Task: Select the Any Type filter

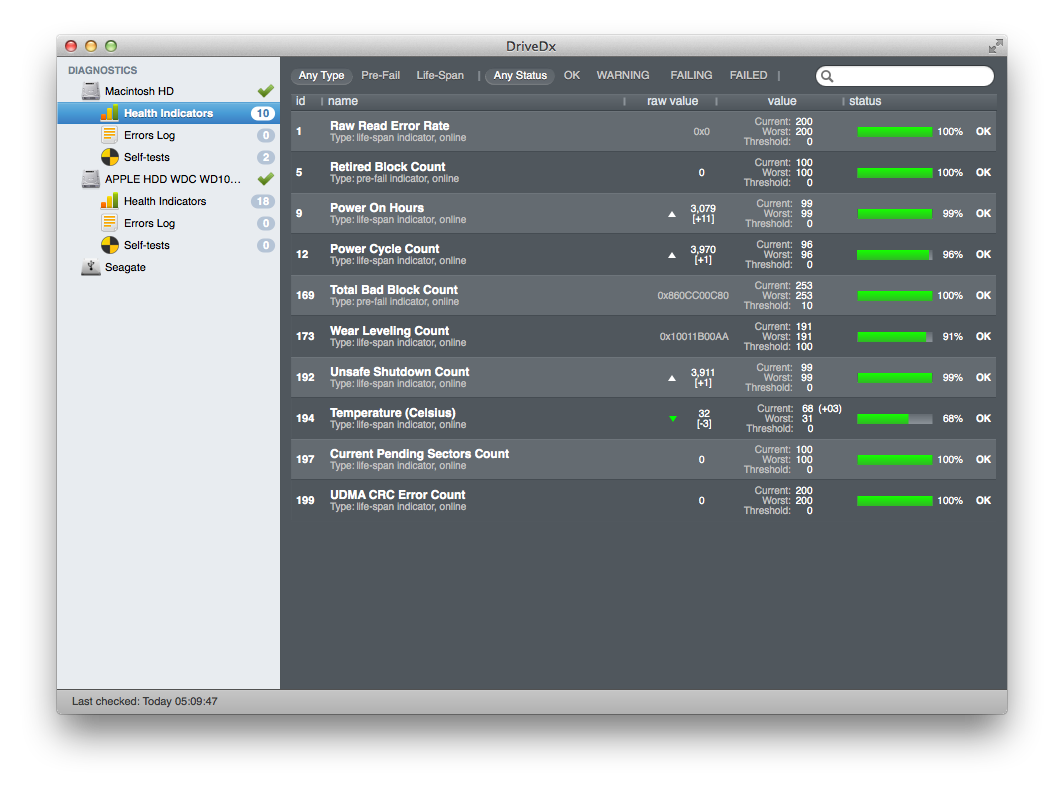Action: click(x=322, y=75)
